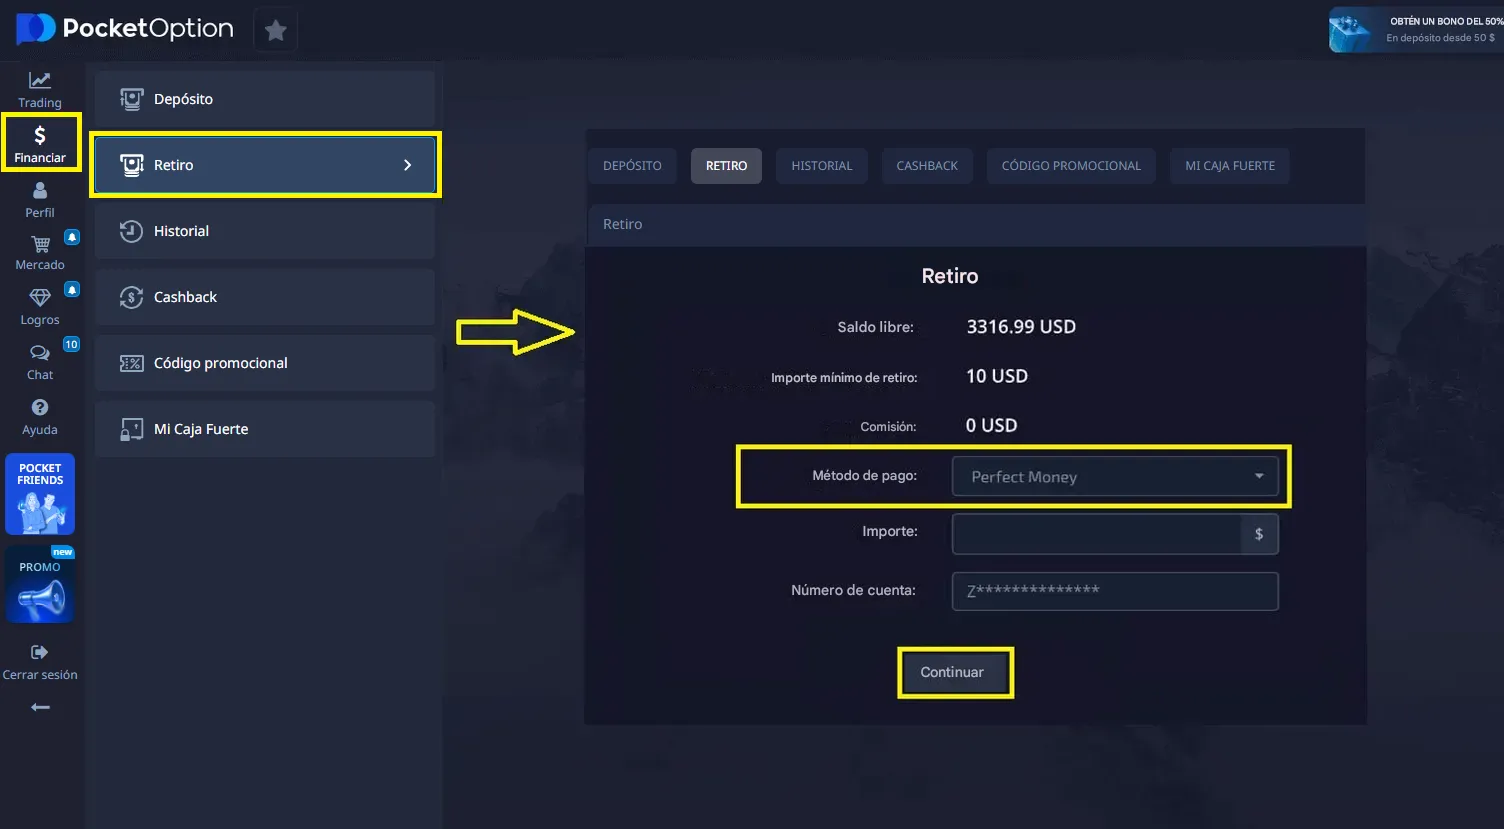Screen dimensions: 1504x829
Task: Select Mi Caja Fuerte in finance menu
Action: [265, 429]
